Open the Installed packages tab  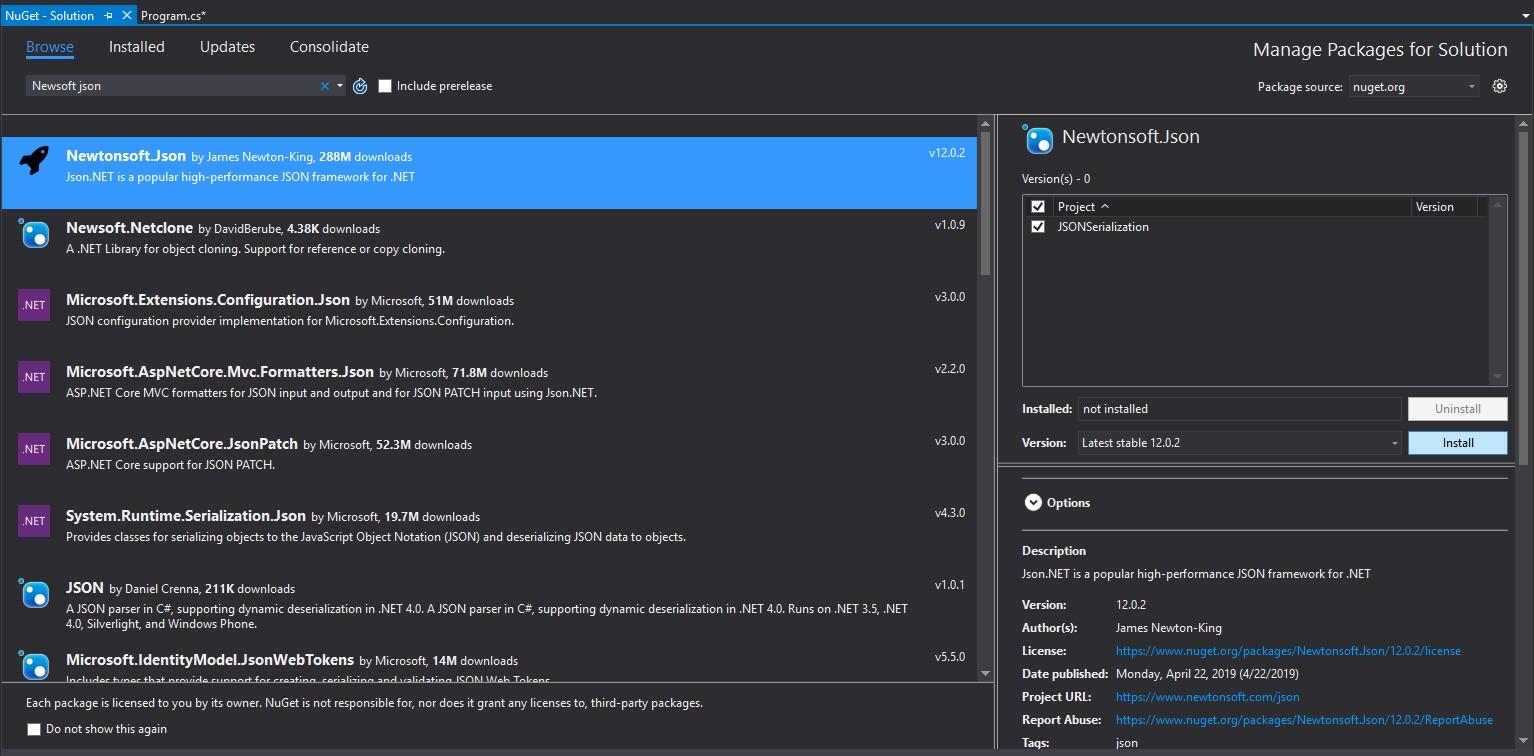pyautogui.click(x=136, y=46)
